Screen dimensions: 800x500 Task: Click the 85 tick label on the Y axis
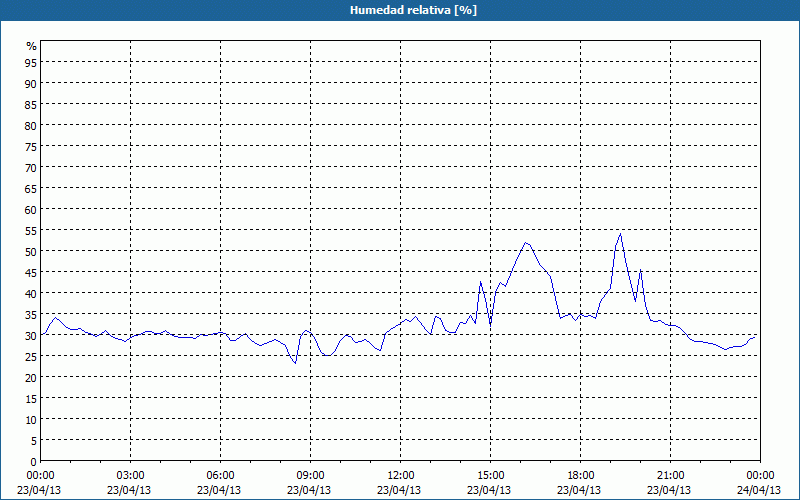31,104
